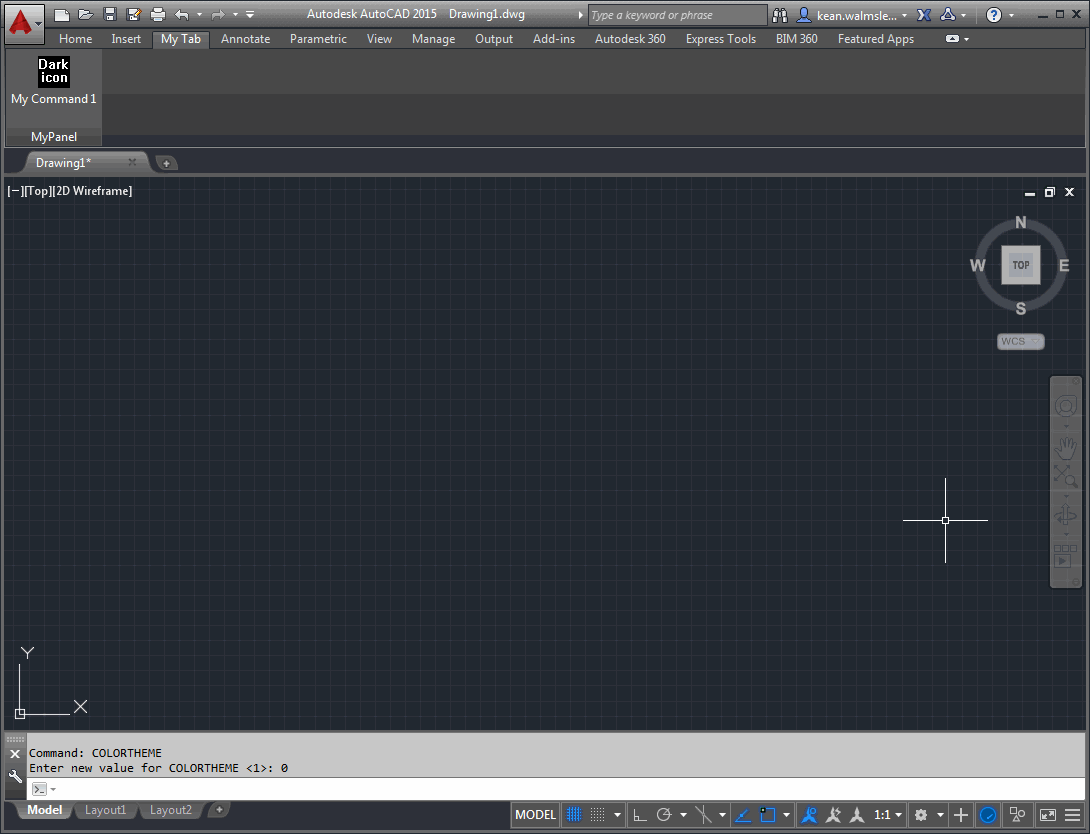Toggle ortho mode in status bar

point(639,815)
